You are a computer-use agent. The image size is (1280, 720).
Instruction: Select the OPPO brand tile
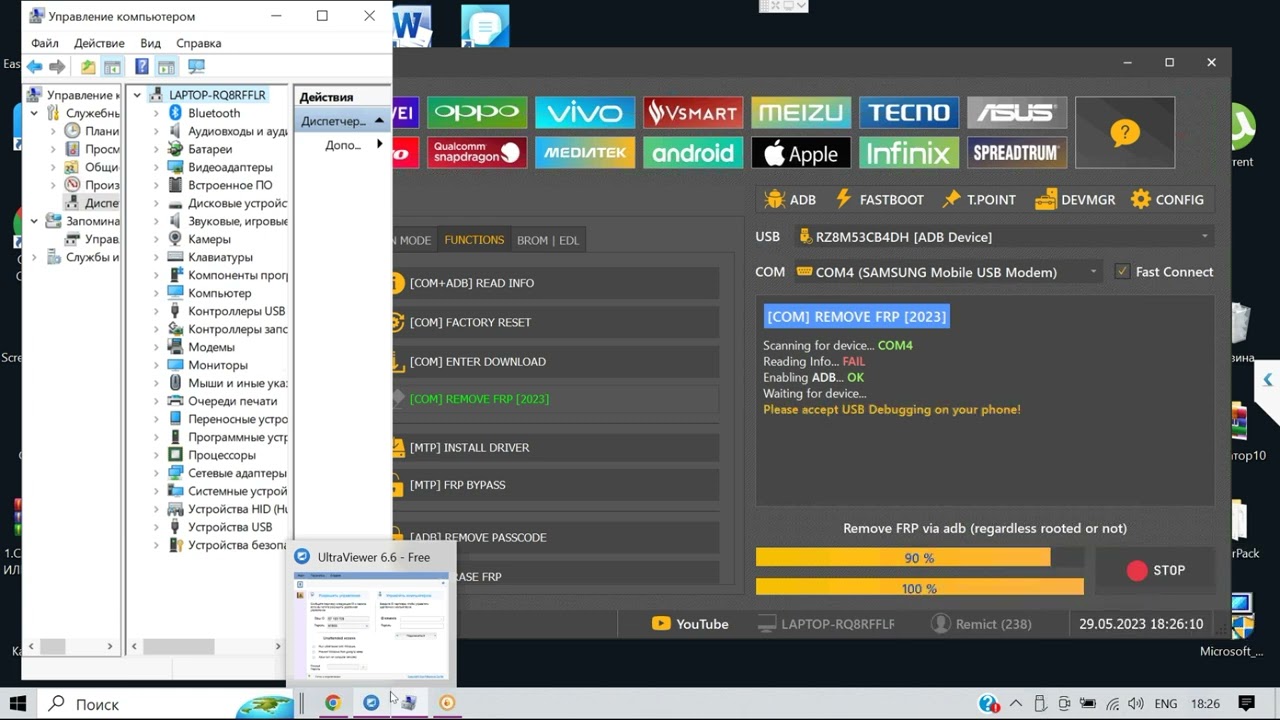tap(477, 112)
